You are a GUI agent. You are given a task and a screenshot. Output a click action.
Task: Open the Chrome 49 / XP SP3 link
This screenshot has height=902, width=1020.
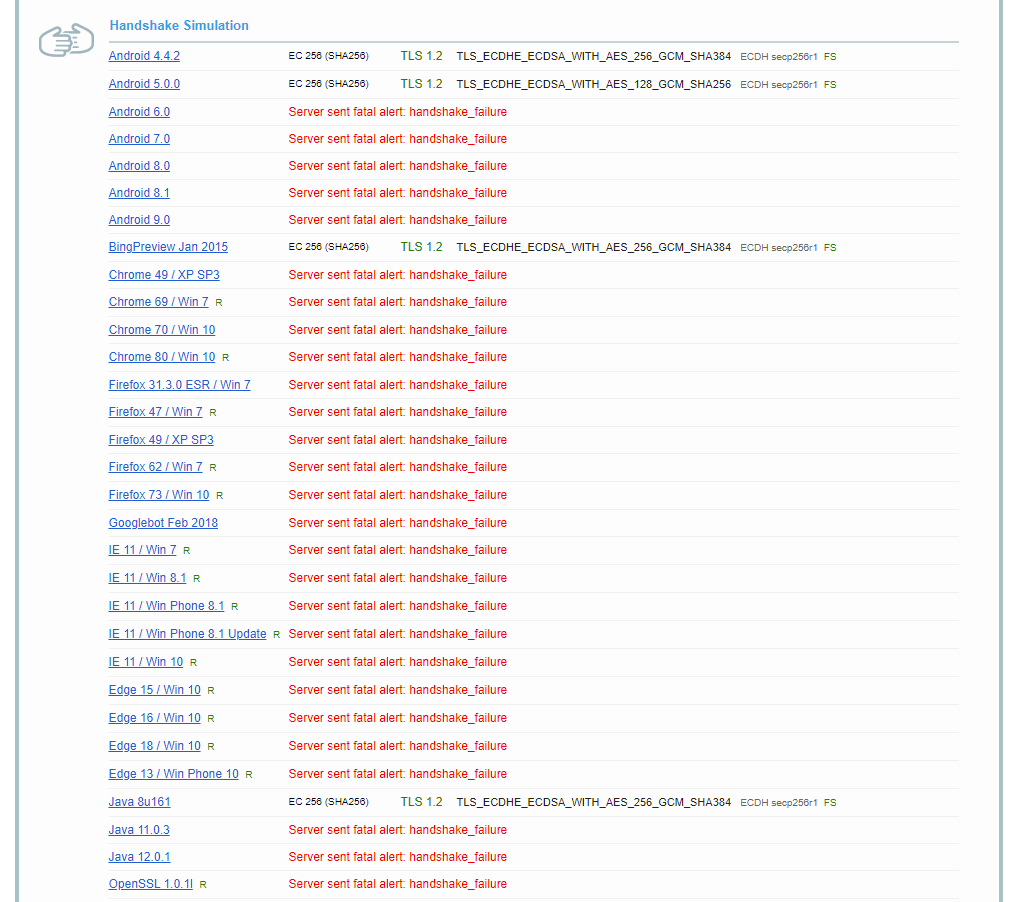[164, 274]
